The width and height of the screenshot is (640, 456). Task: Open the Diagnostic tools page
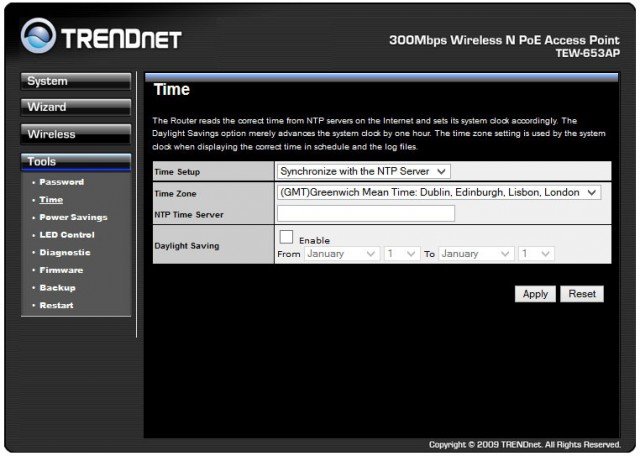click(x=65, y=252)
